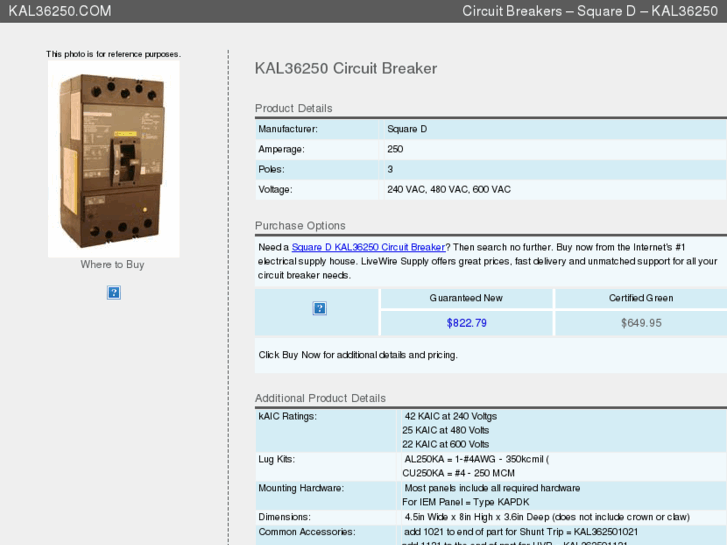Click the This photo is for reference purposes note
Image resolution: width=727 pixels, height=545 pixels.
click(x=113, y=54)
